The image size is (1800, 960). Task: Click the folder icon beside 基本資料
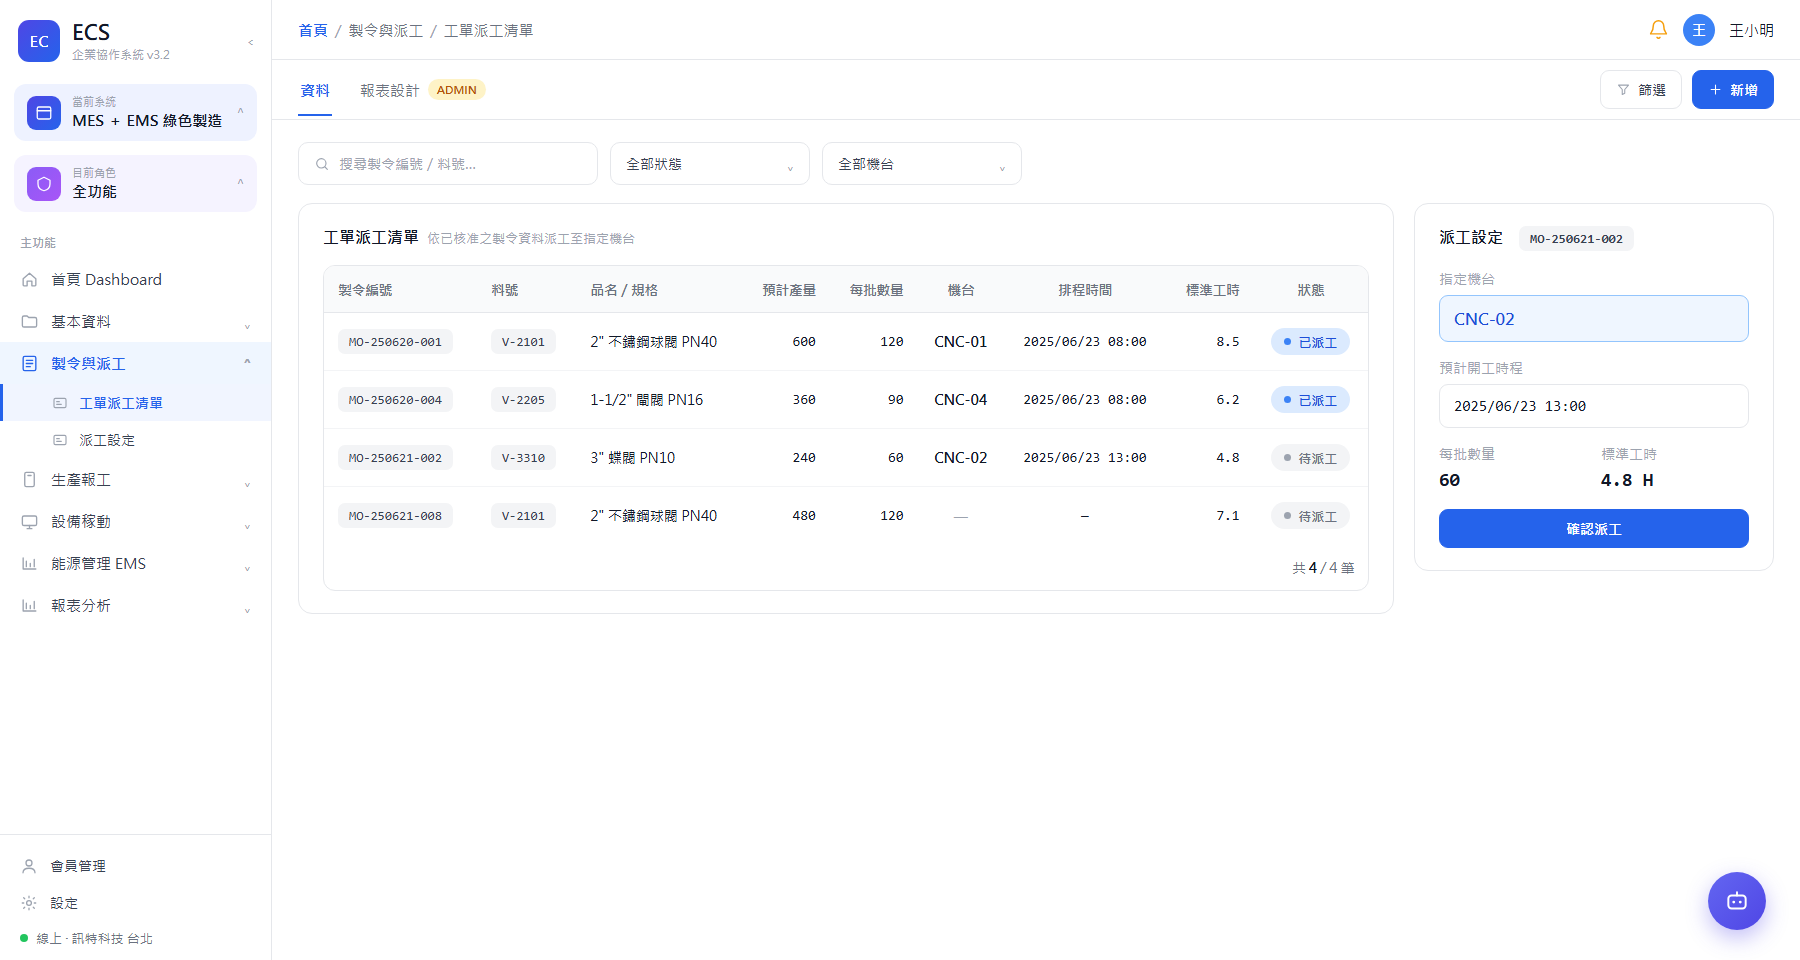click(30, 322)
